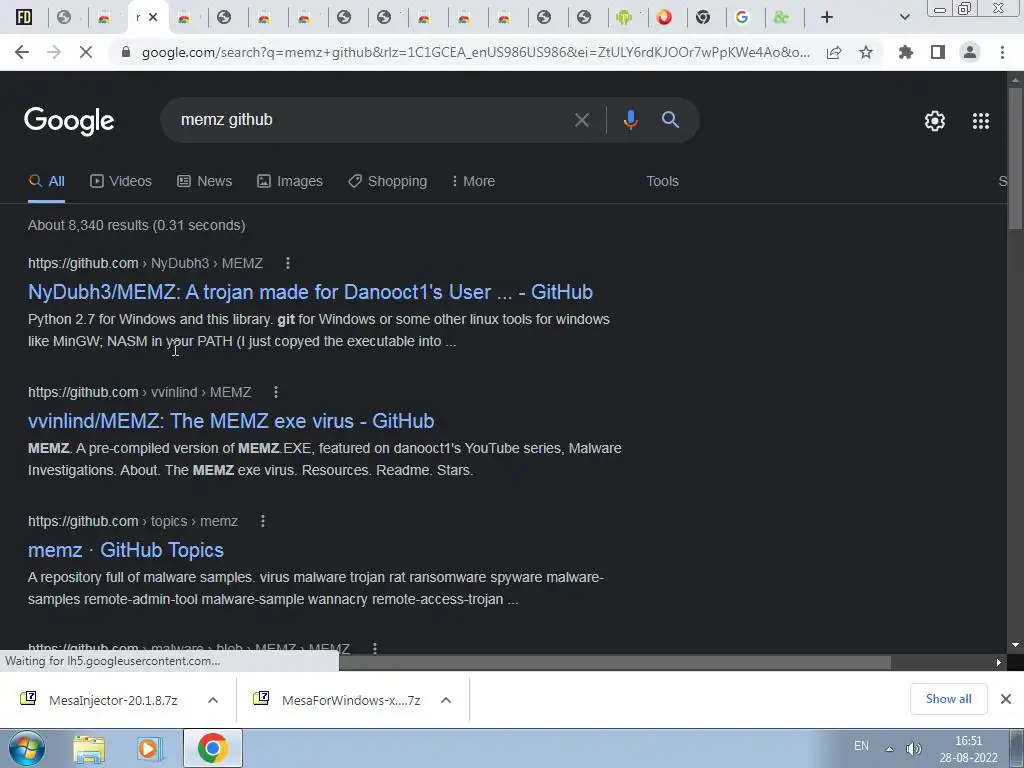Show hidden system tray icons

click(889, 749)
